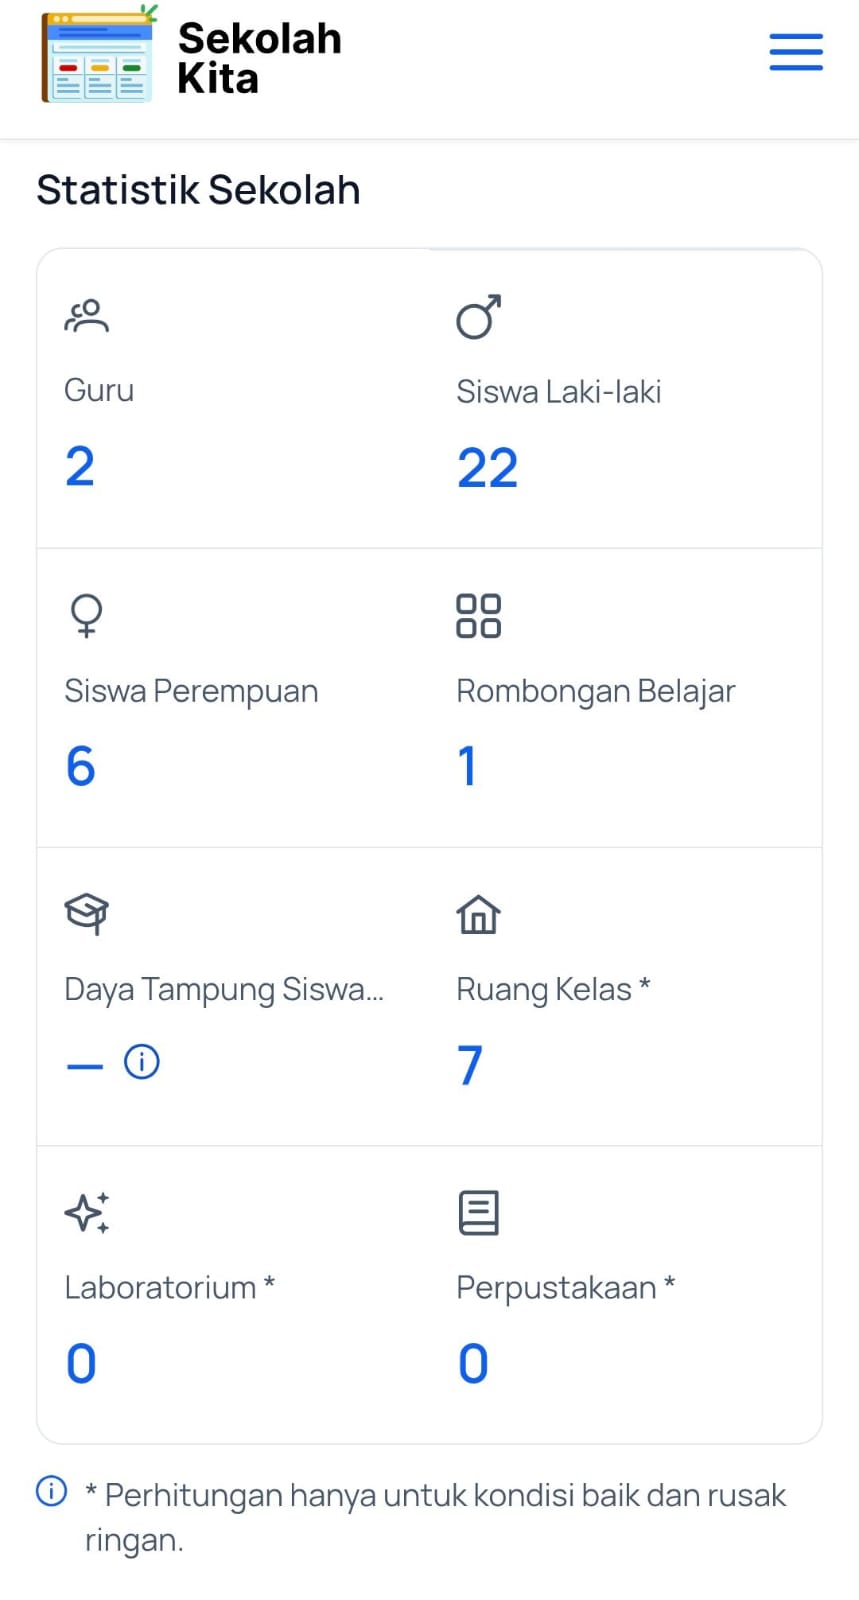Tap the Rombongan Belajar grid icon
The width and height of the screenshot is (859, 1600).
point(478,615)
